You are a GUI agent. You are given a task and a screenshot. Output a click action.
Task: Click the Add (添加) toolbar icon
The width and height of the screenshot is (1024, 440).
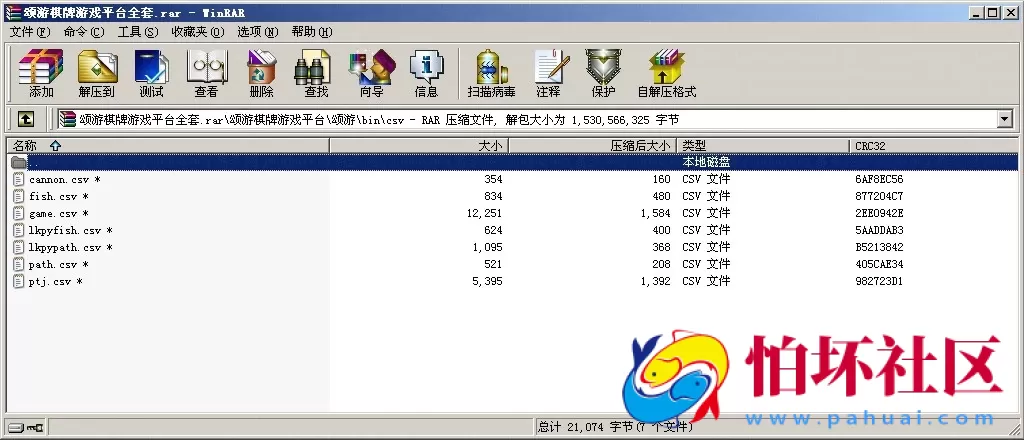point(40,72)
